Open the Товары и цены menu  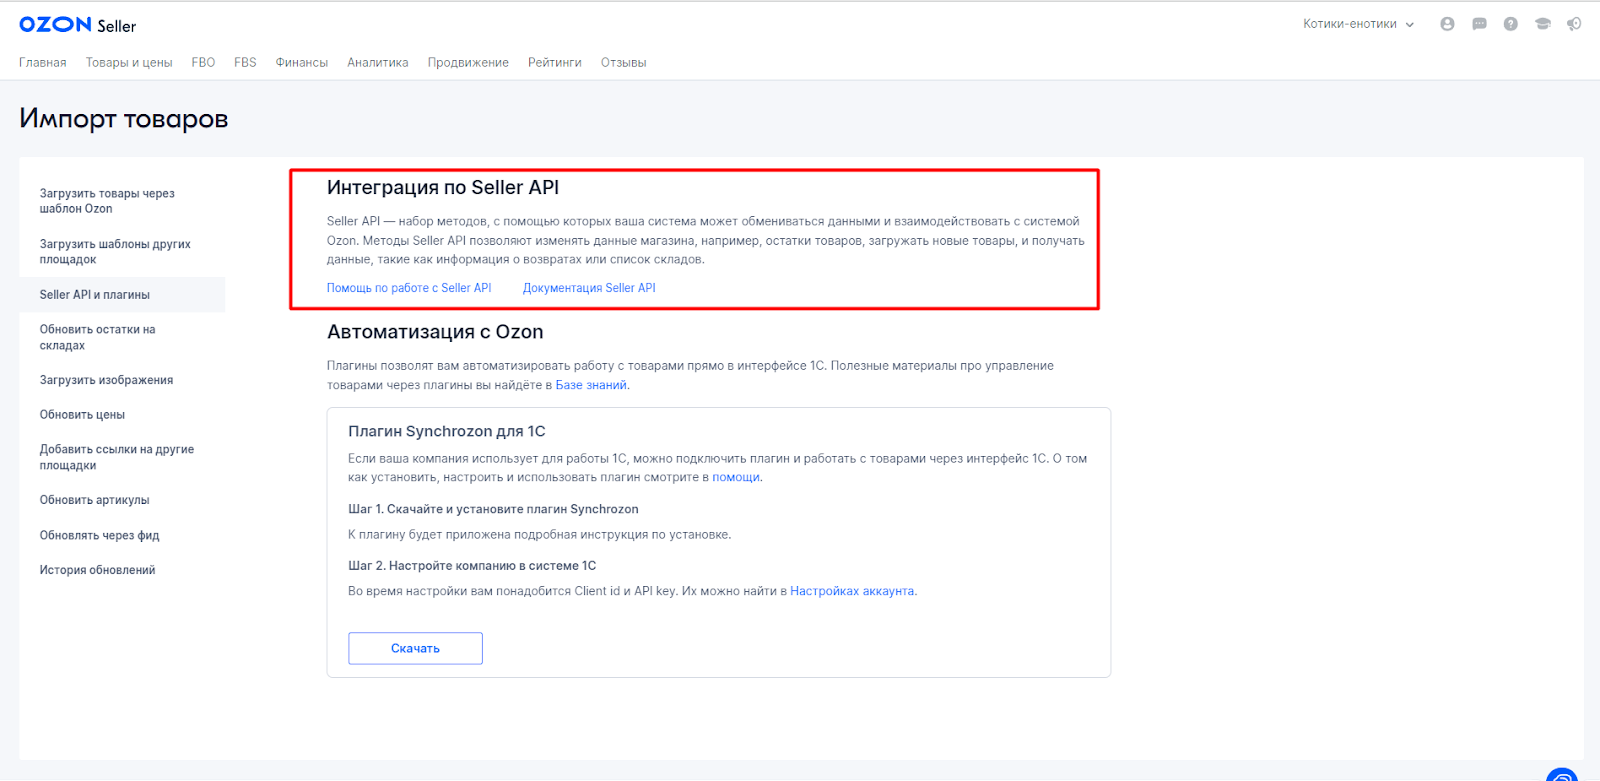point(129,63)
